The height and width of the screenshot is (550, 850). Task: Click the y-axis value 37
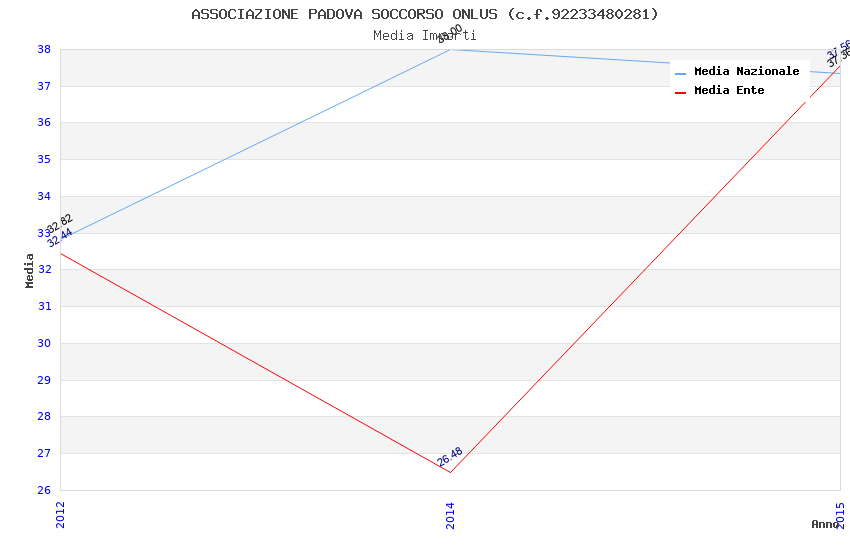click(44, 86)
